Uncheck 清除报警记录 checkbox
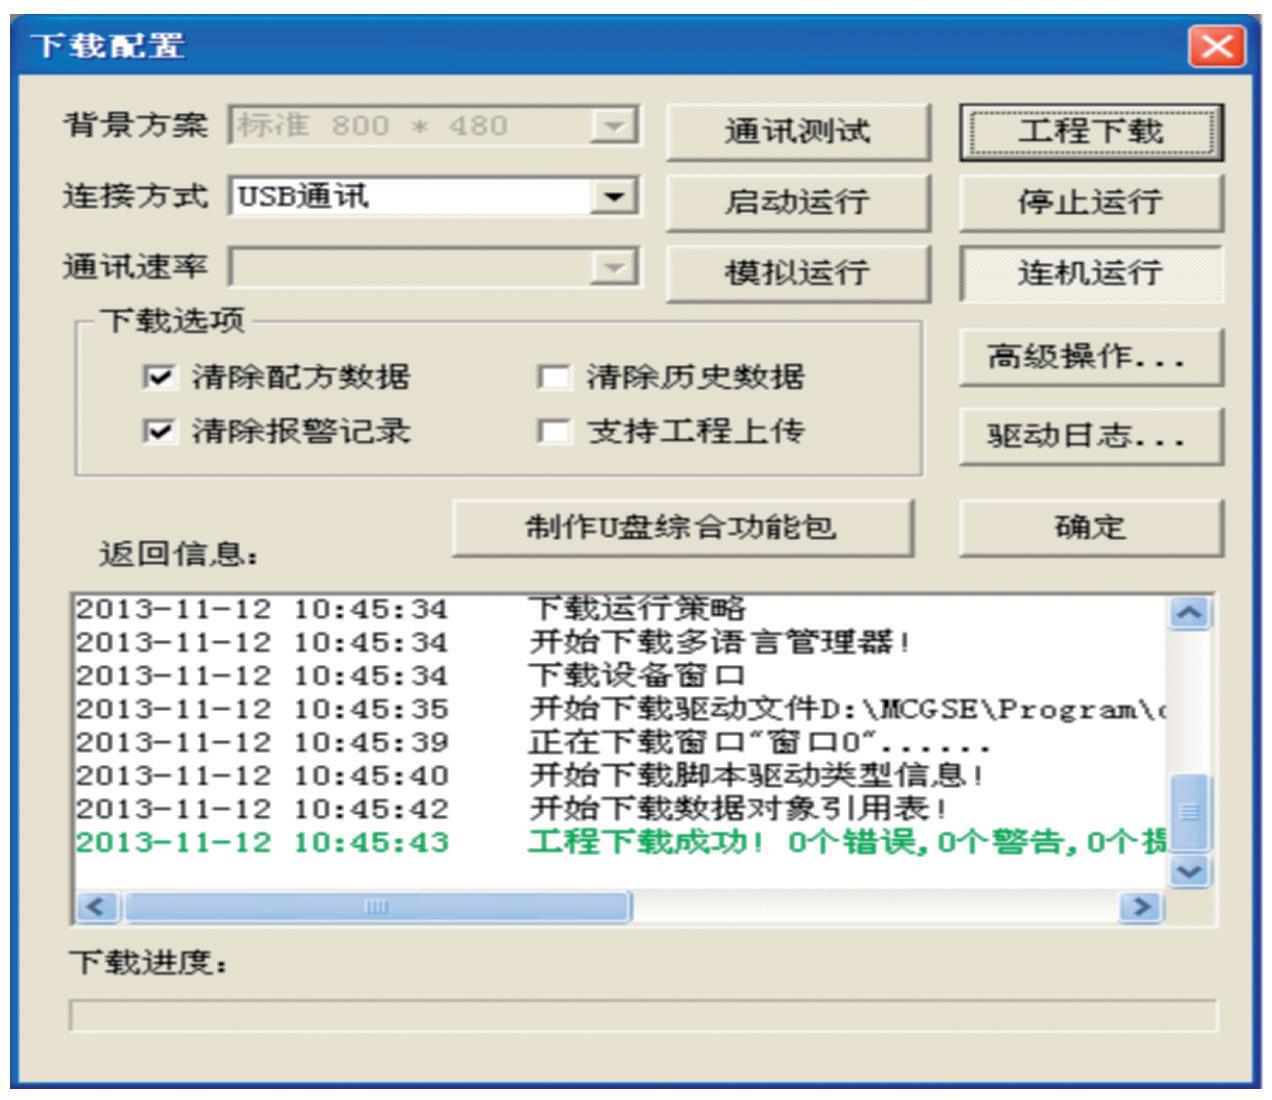 (x=158, y=431)
